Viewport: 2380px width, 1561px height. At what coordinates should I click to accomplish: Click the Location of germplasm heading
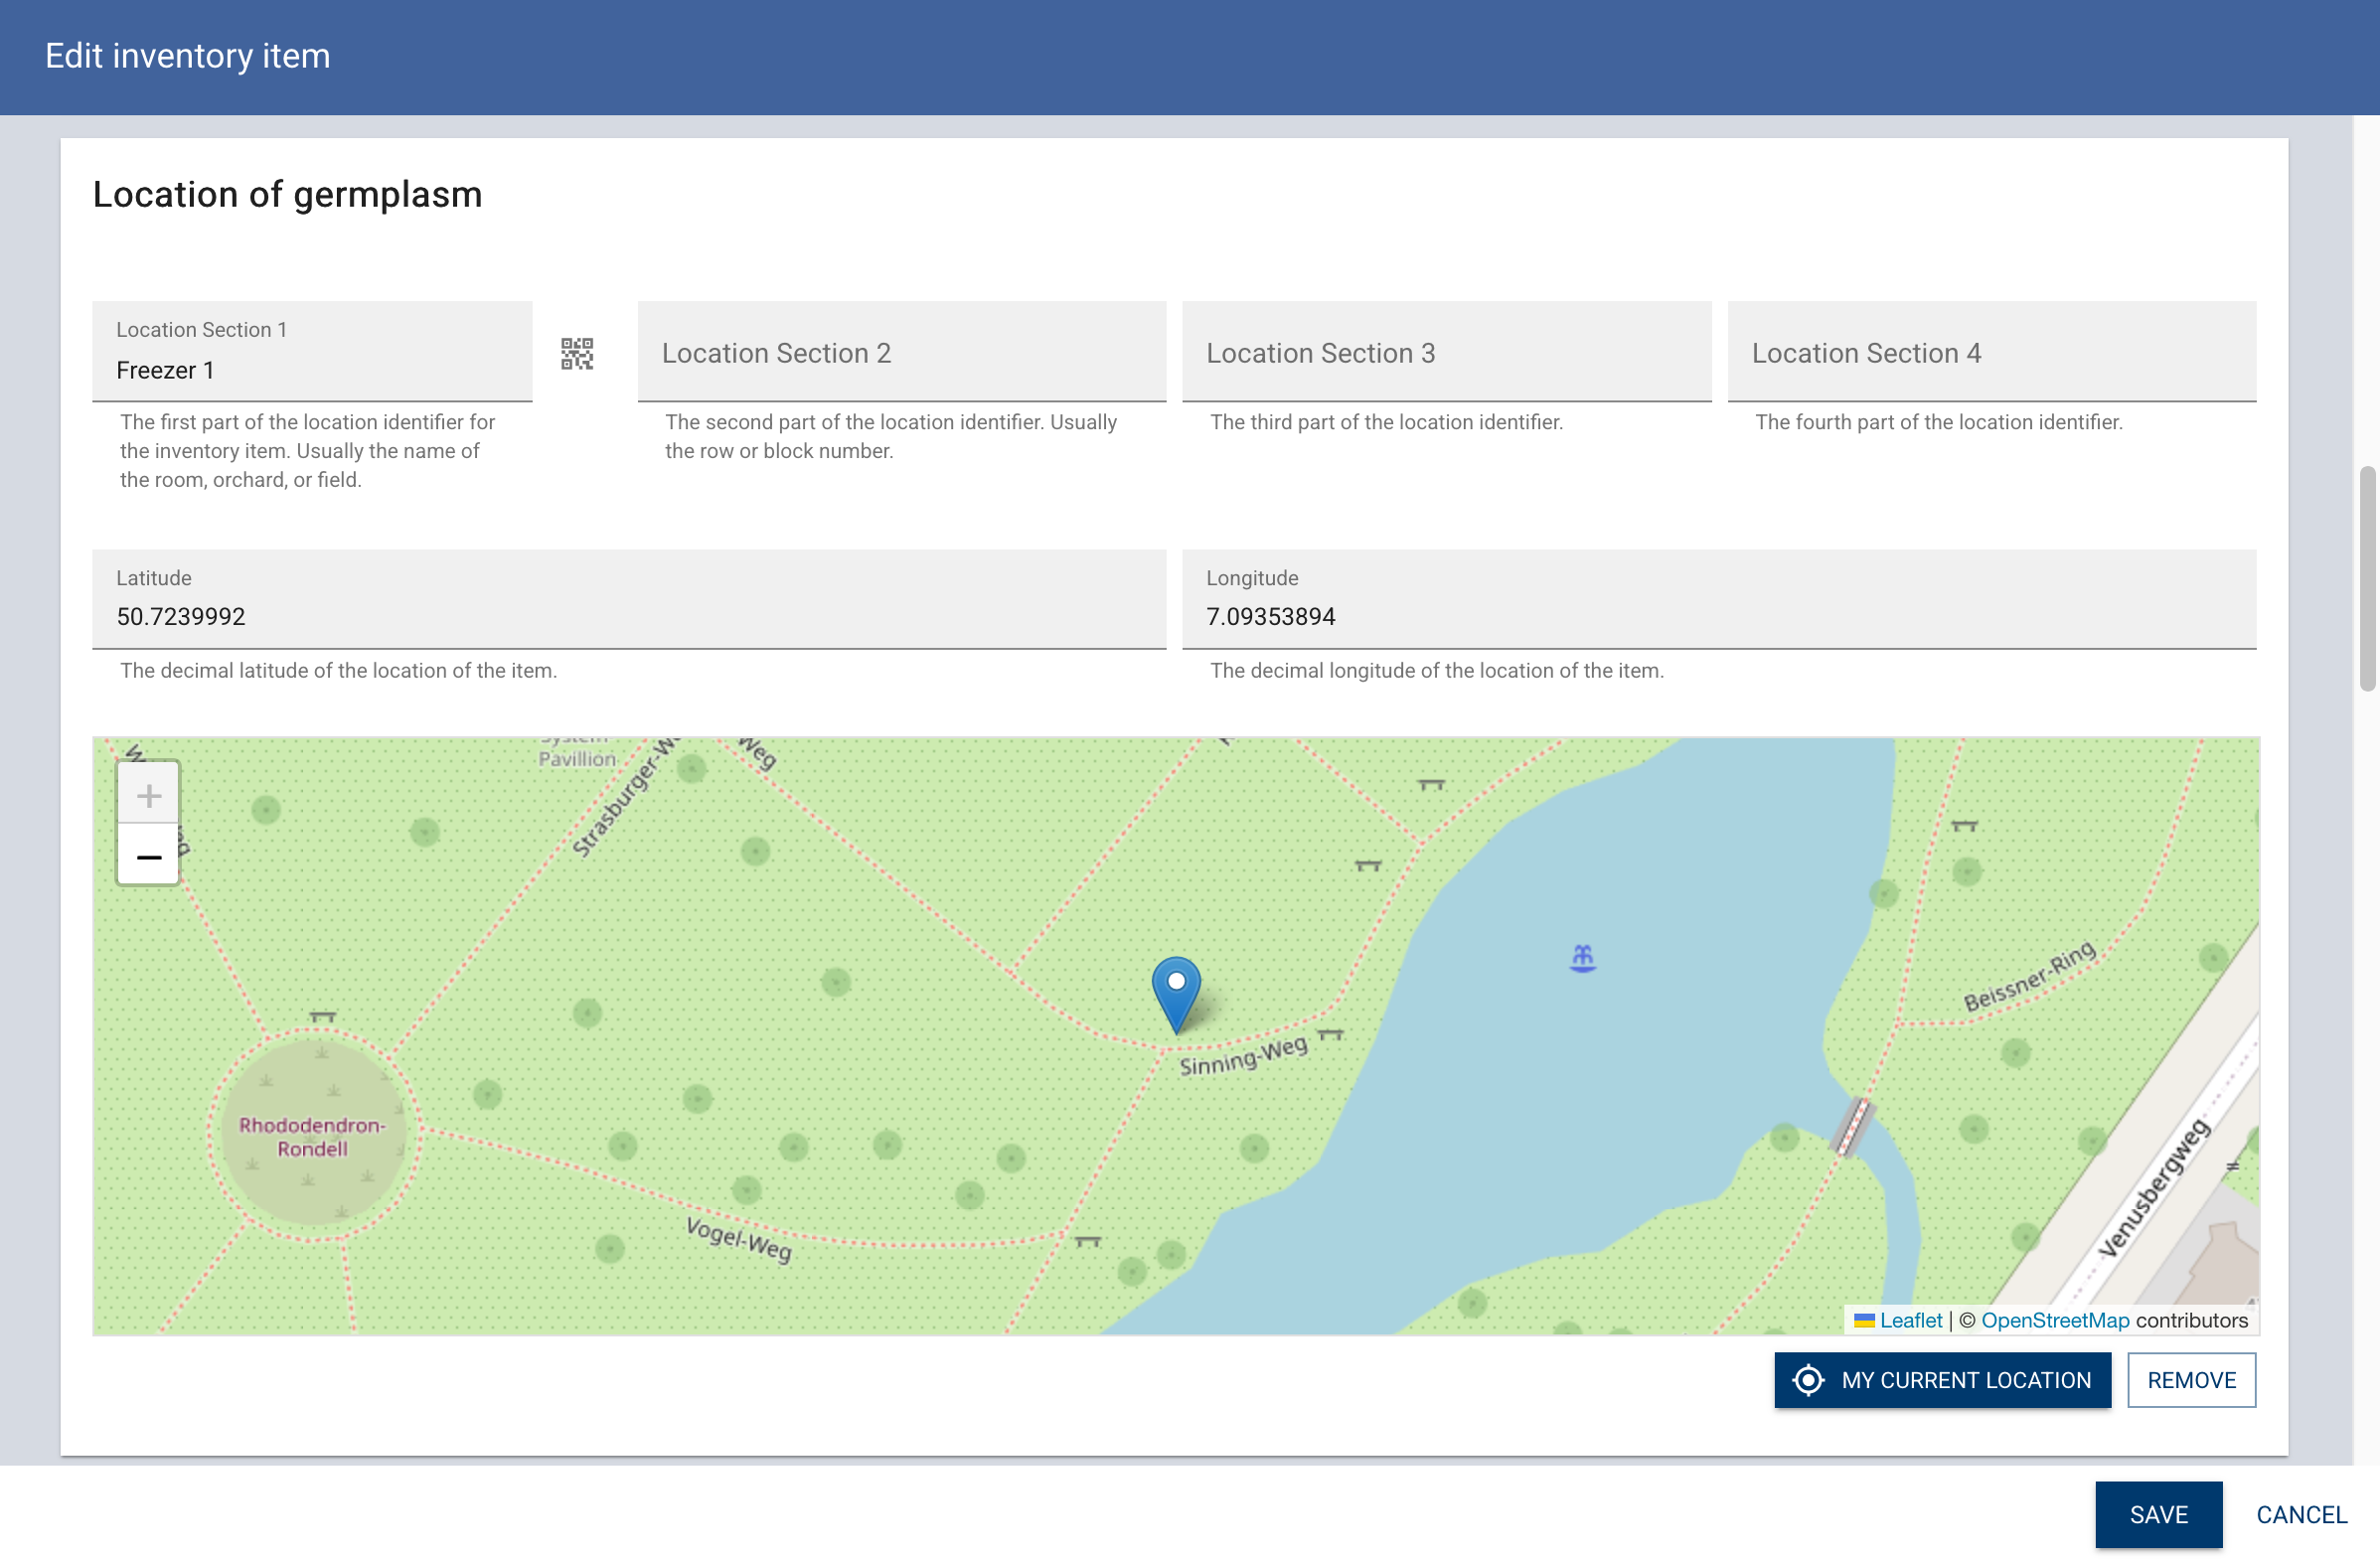point(288,194)
